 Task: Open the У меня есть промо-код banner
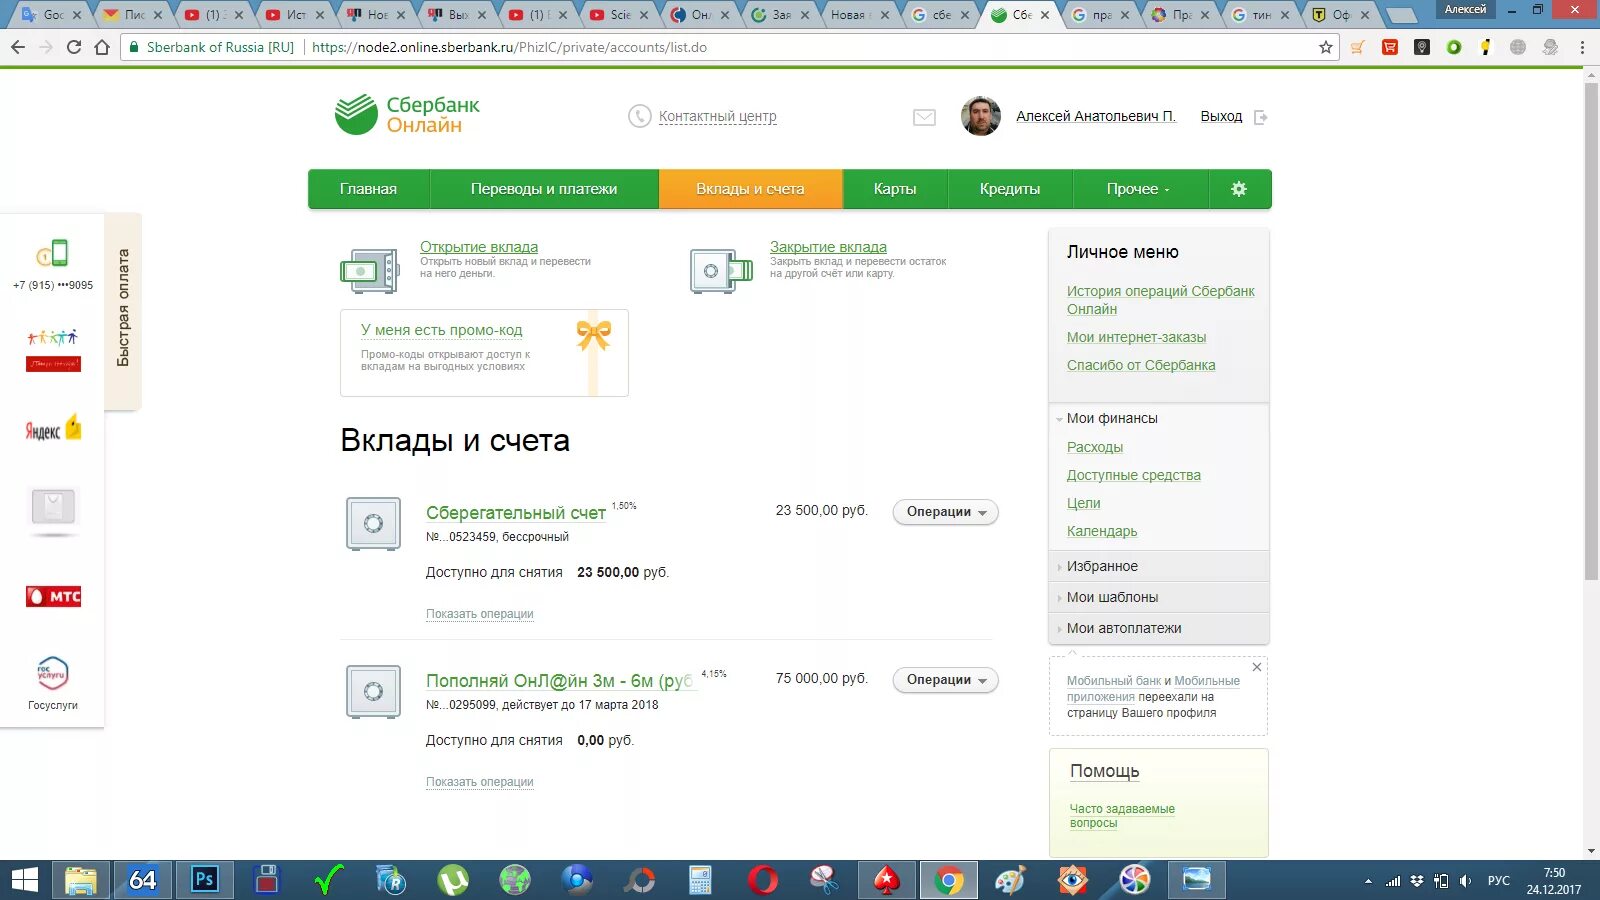484,353
